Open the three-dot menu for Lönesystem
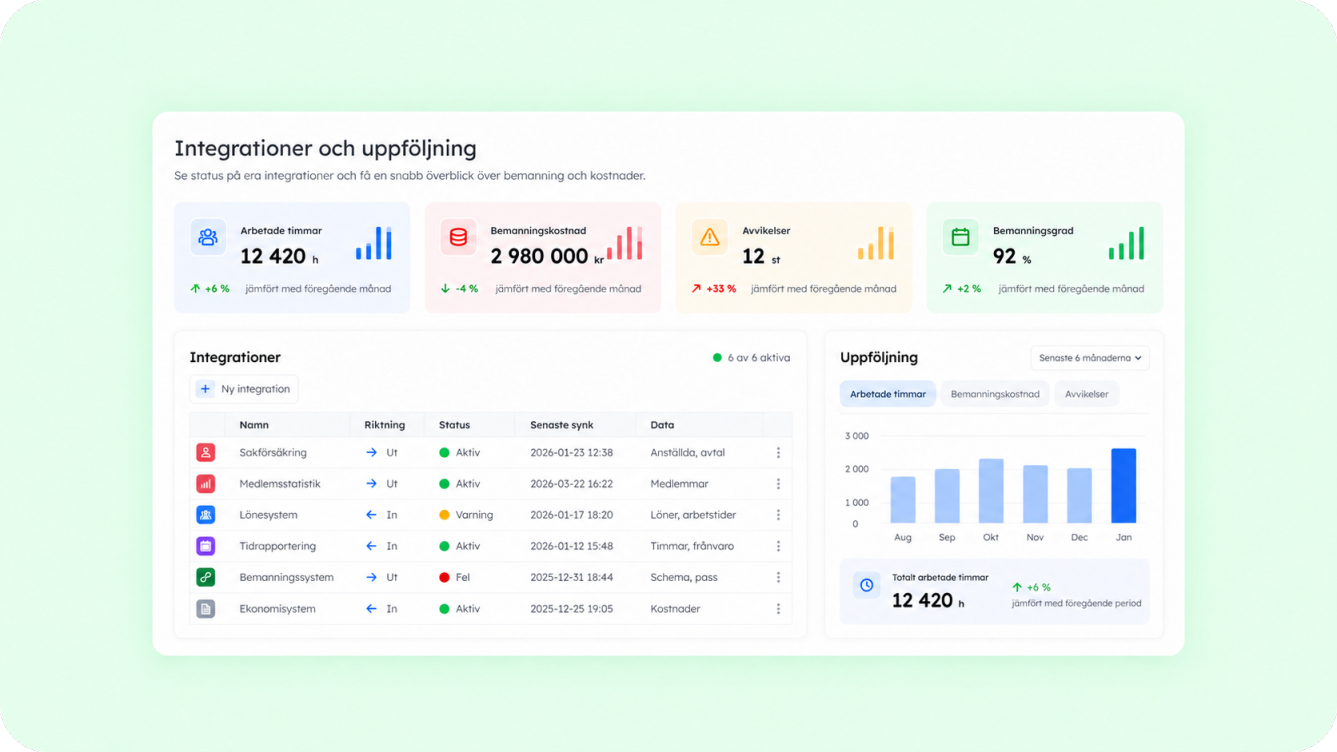1337x752 pixels. 778,515
